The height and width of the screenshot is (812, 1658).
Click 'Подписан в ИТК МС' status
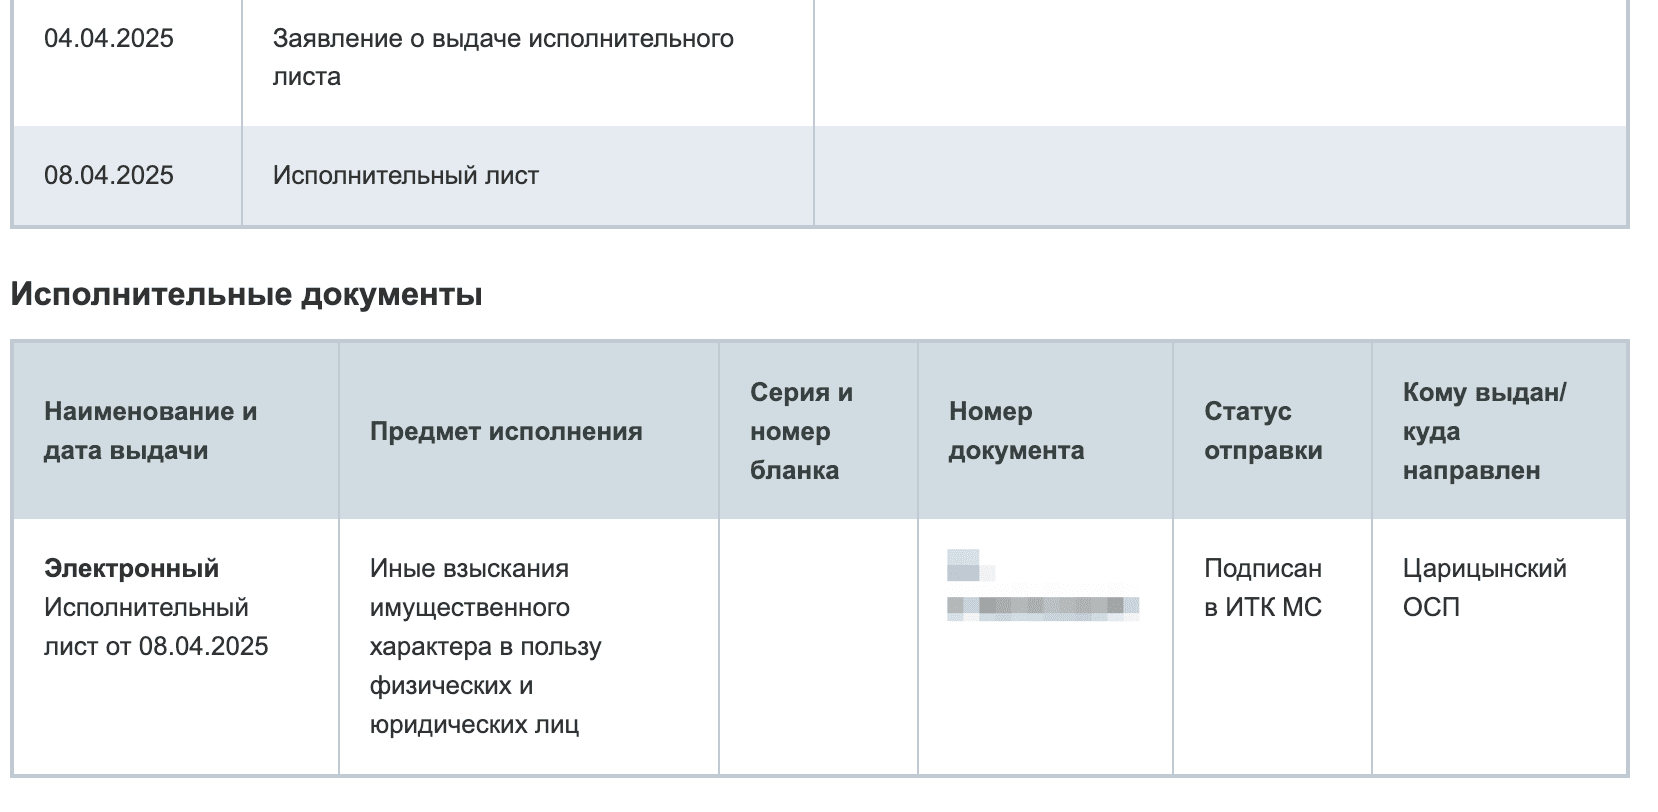[1262, 588]
